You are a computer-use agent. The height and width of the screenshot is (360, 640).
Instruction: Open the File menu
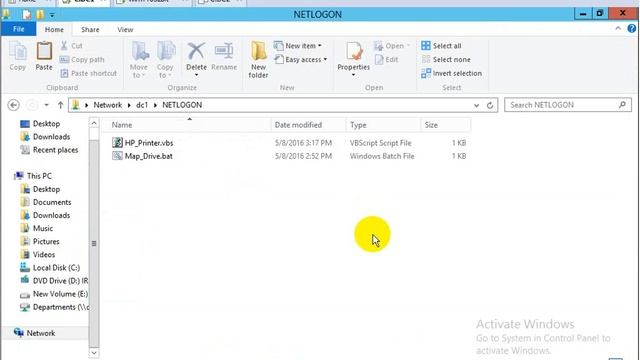point(19,29)
